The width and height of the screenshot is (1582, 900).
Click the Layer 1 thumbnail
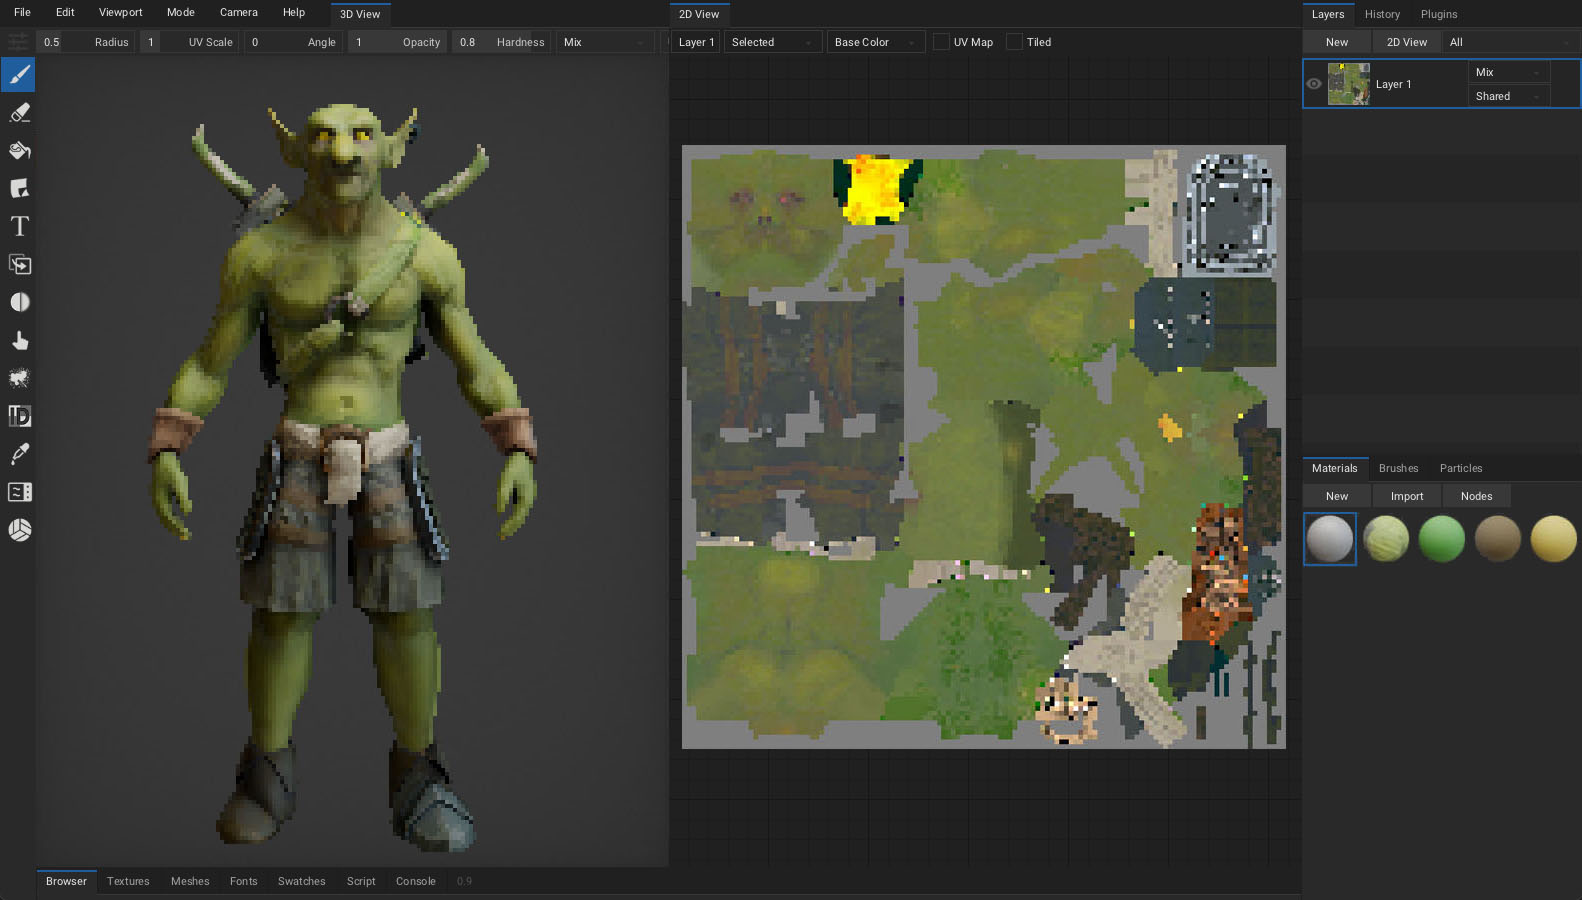pyautogui.click(x=1348, y=84)
